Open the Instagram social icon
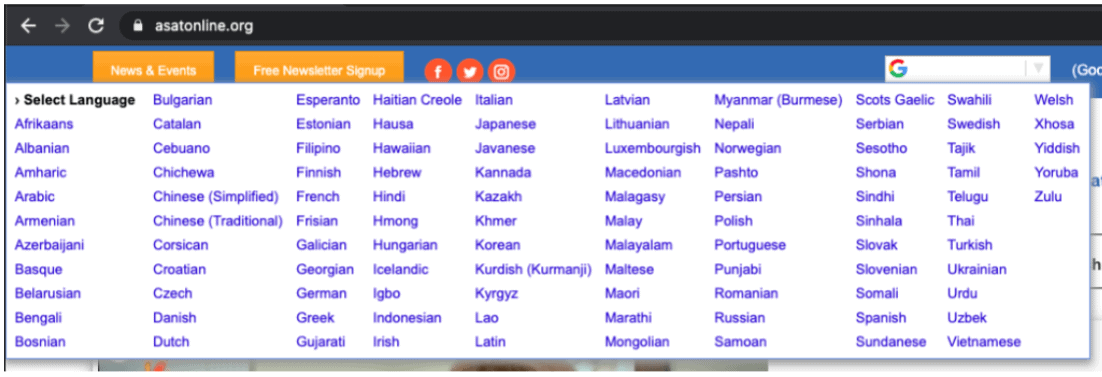This screenshot has height=377, width=1102. 501,71
